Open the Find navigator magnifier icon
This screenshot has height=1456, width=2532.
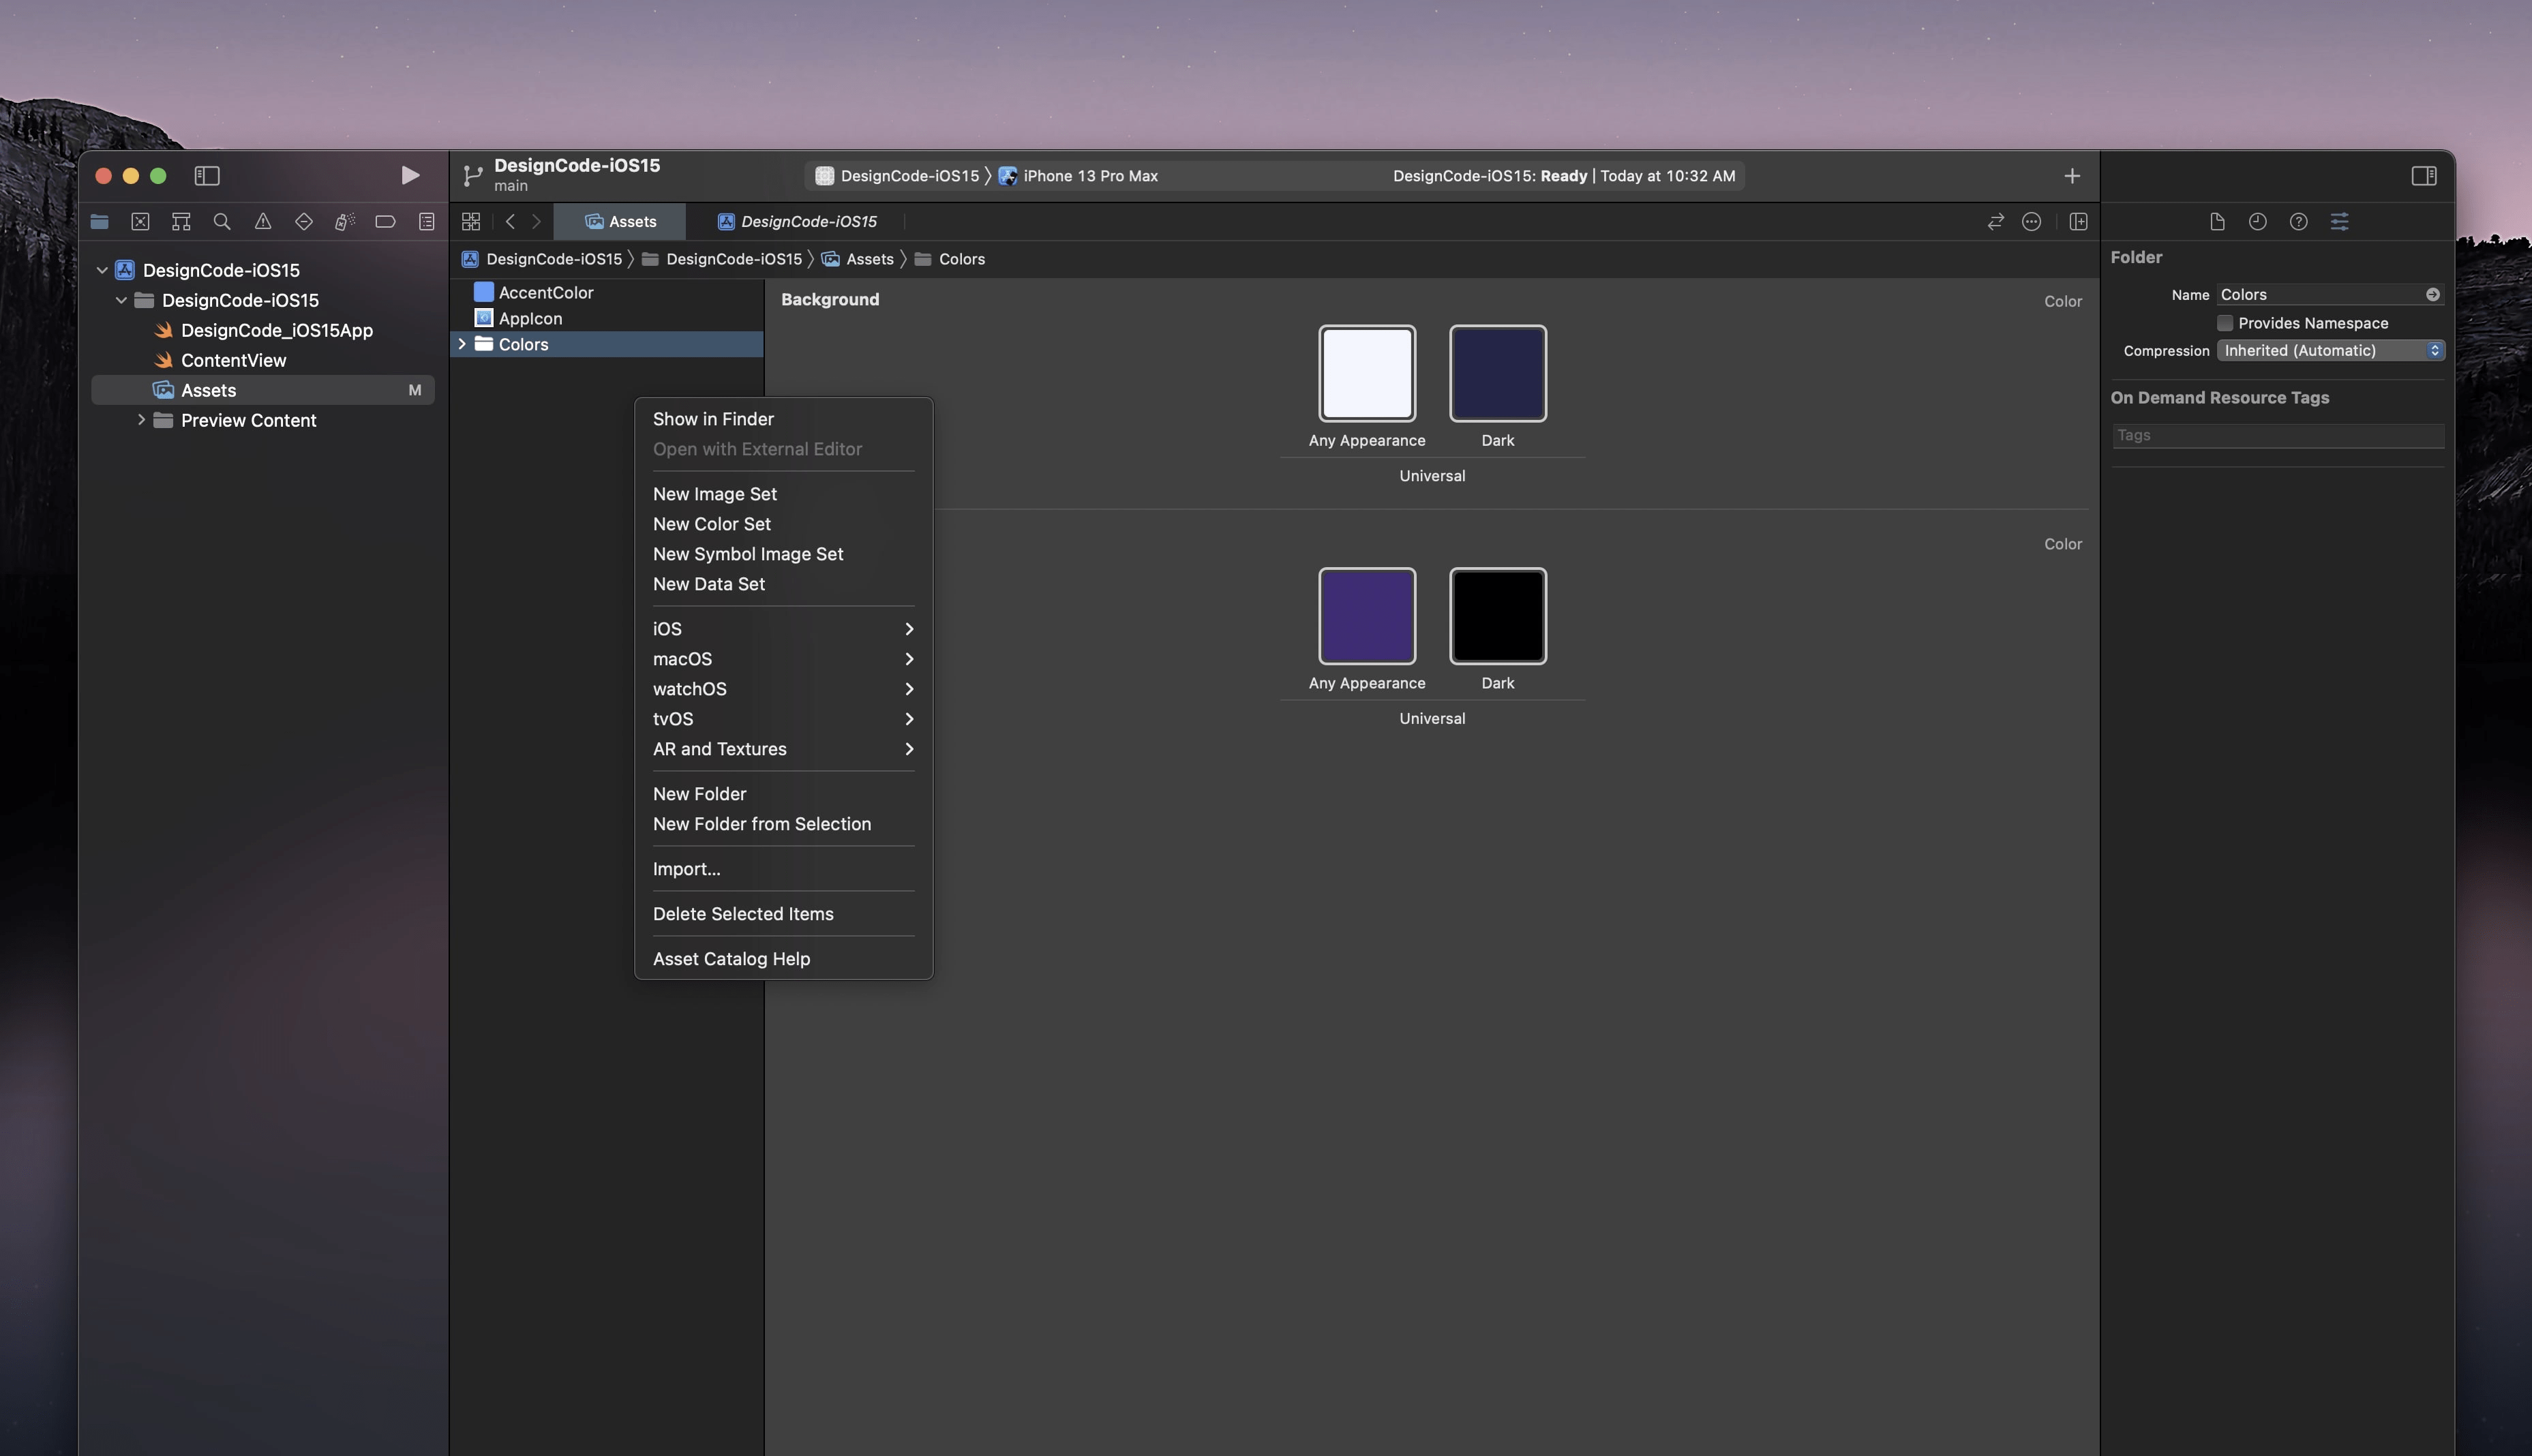tap(222, 222)
